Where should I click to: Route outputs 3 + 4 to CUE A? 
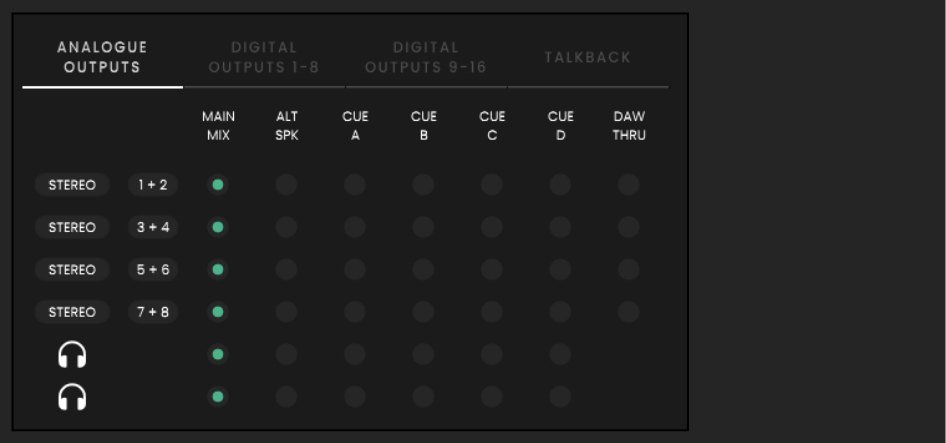tap(355, 227)
